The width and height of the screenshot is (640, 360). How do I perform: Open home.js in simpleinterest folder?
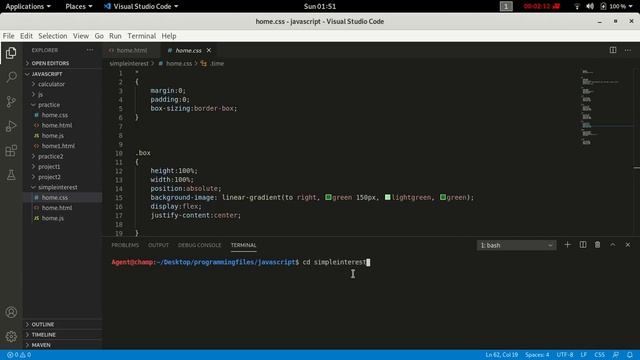53,218
